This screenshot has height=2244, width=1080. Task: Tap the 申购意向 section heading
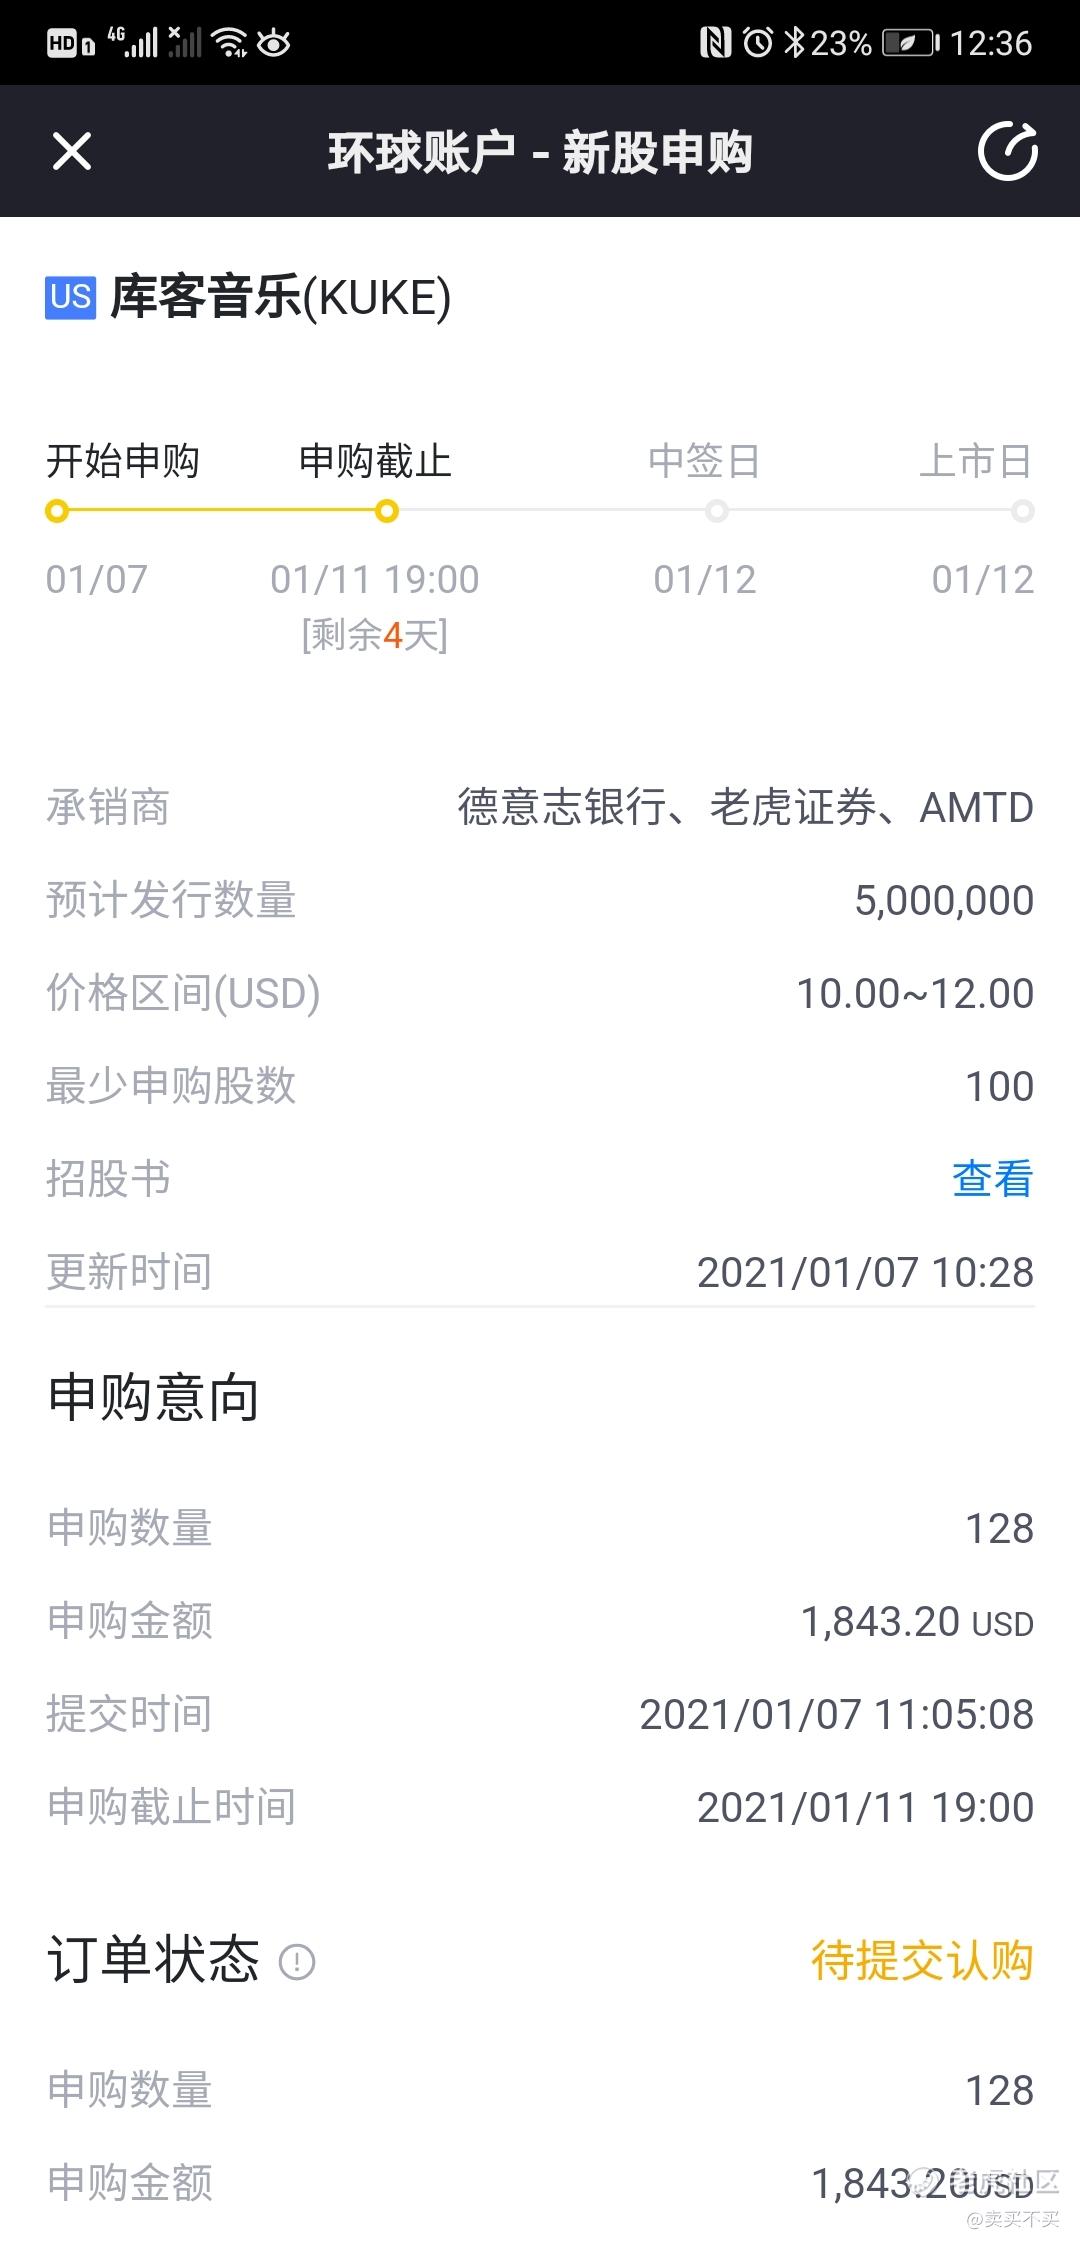[x=153, y=1397]
